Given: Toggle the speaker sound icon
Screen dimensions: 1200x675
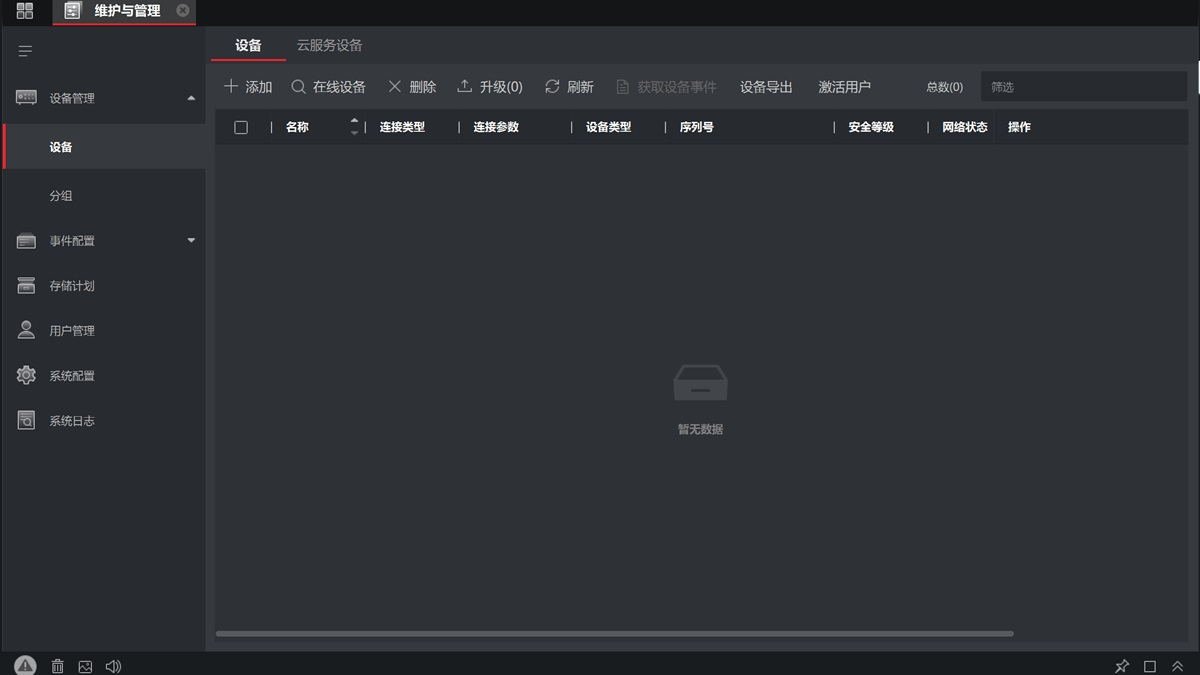Looking at the screenshot, I should pos(113,666).
